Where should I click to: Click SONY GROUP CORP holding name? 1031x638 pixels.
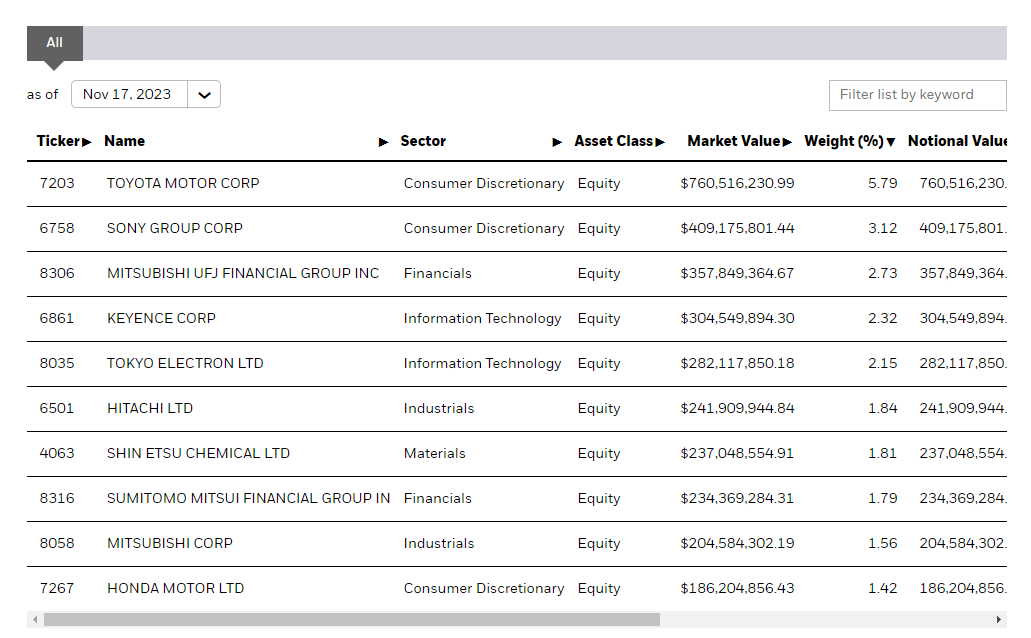[175, 229]
